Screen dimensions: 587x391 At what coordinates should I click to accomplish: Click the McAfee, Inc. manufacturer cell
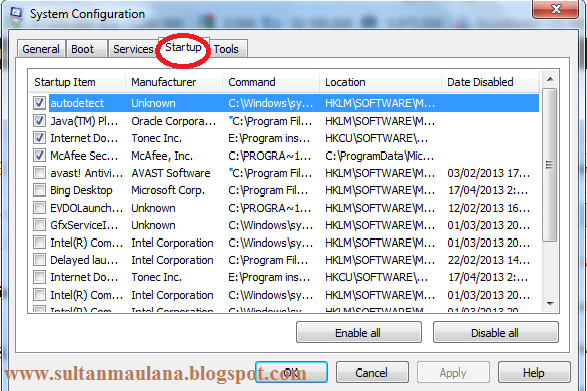(162, 156)
